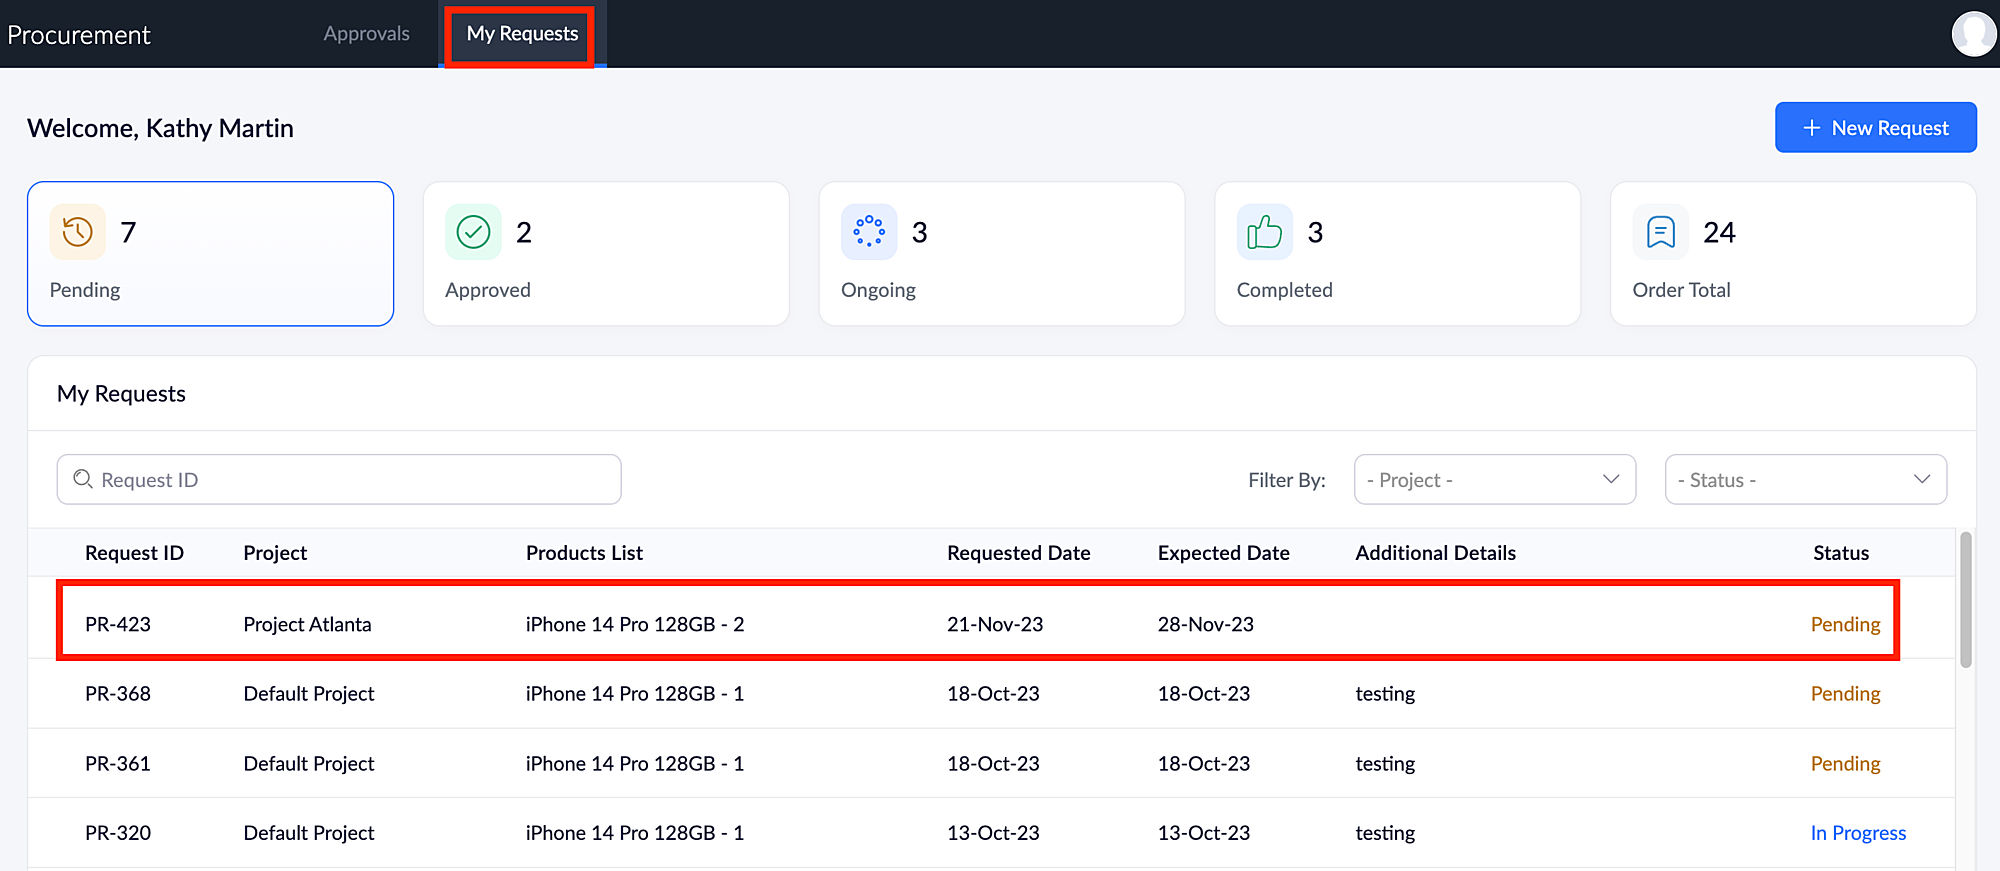The image size is (2000, 871).
Task: Select the Pending count 7
Action: coord(128,232)
